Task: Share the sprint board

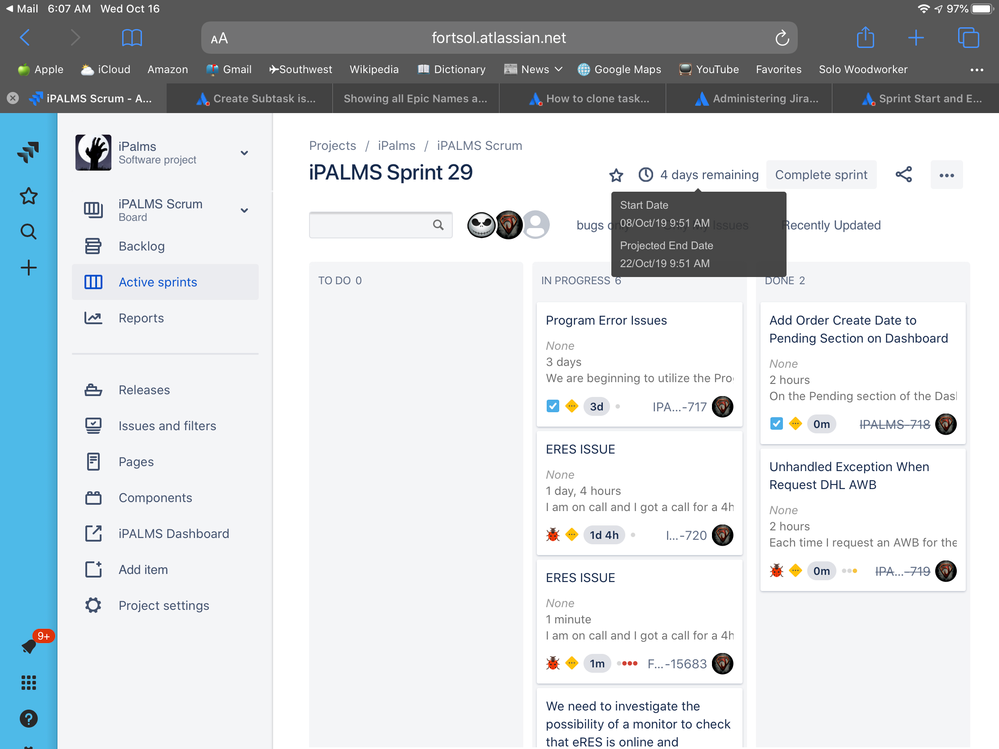Action: coord(903,175)
